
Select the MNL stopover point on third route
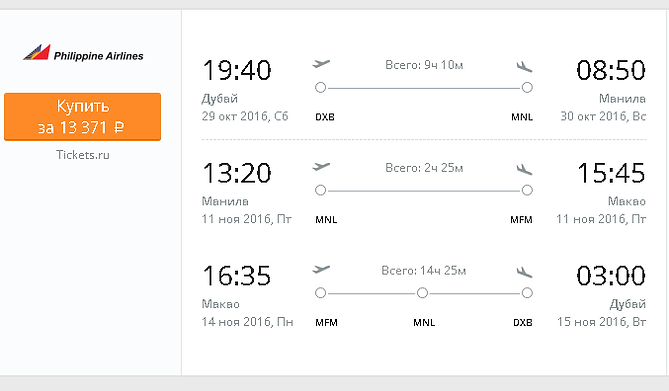tap(422, 293)
